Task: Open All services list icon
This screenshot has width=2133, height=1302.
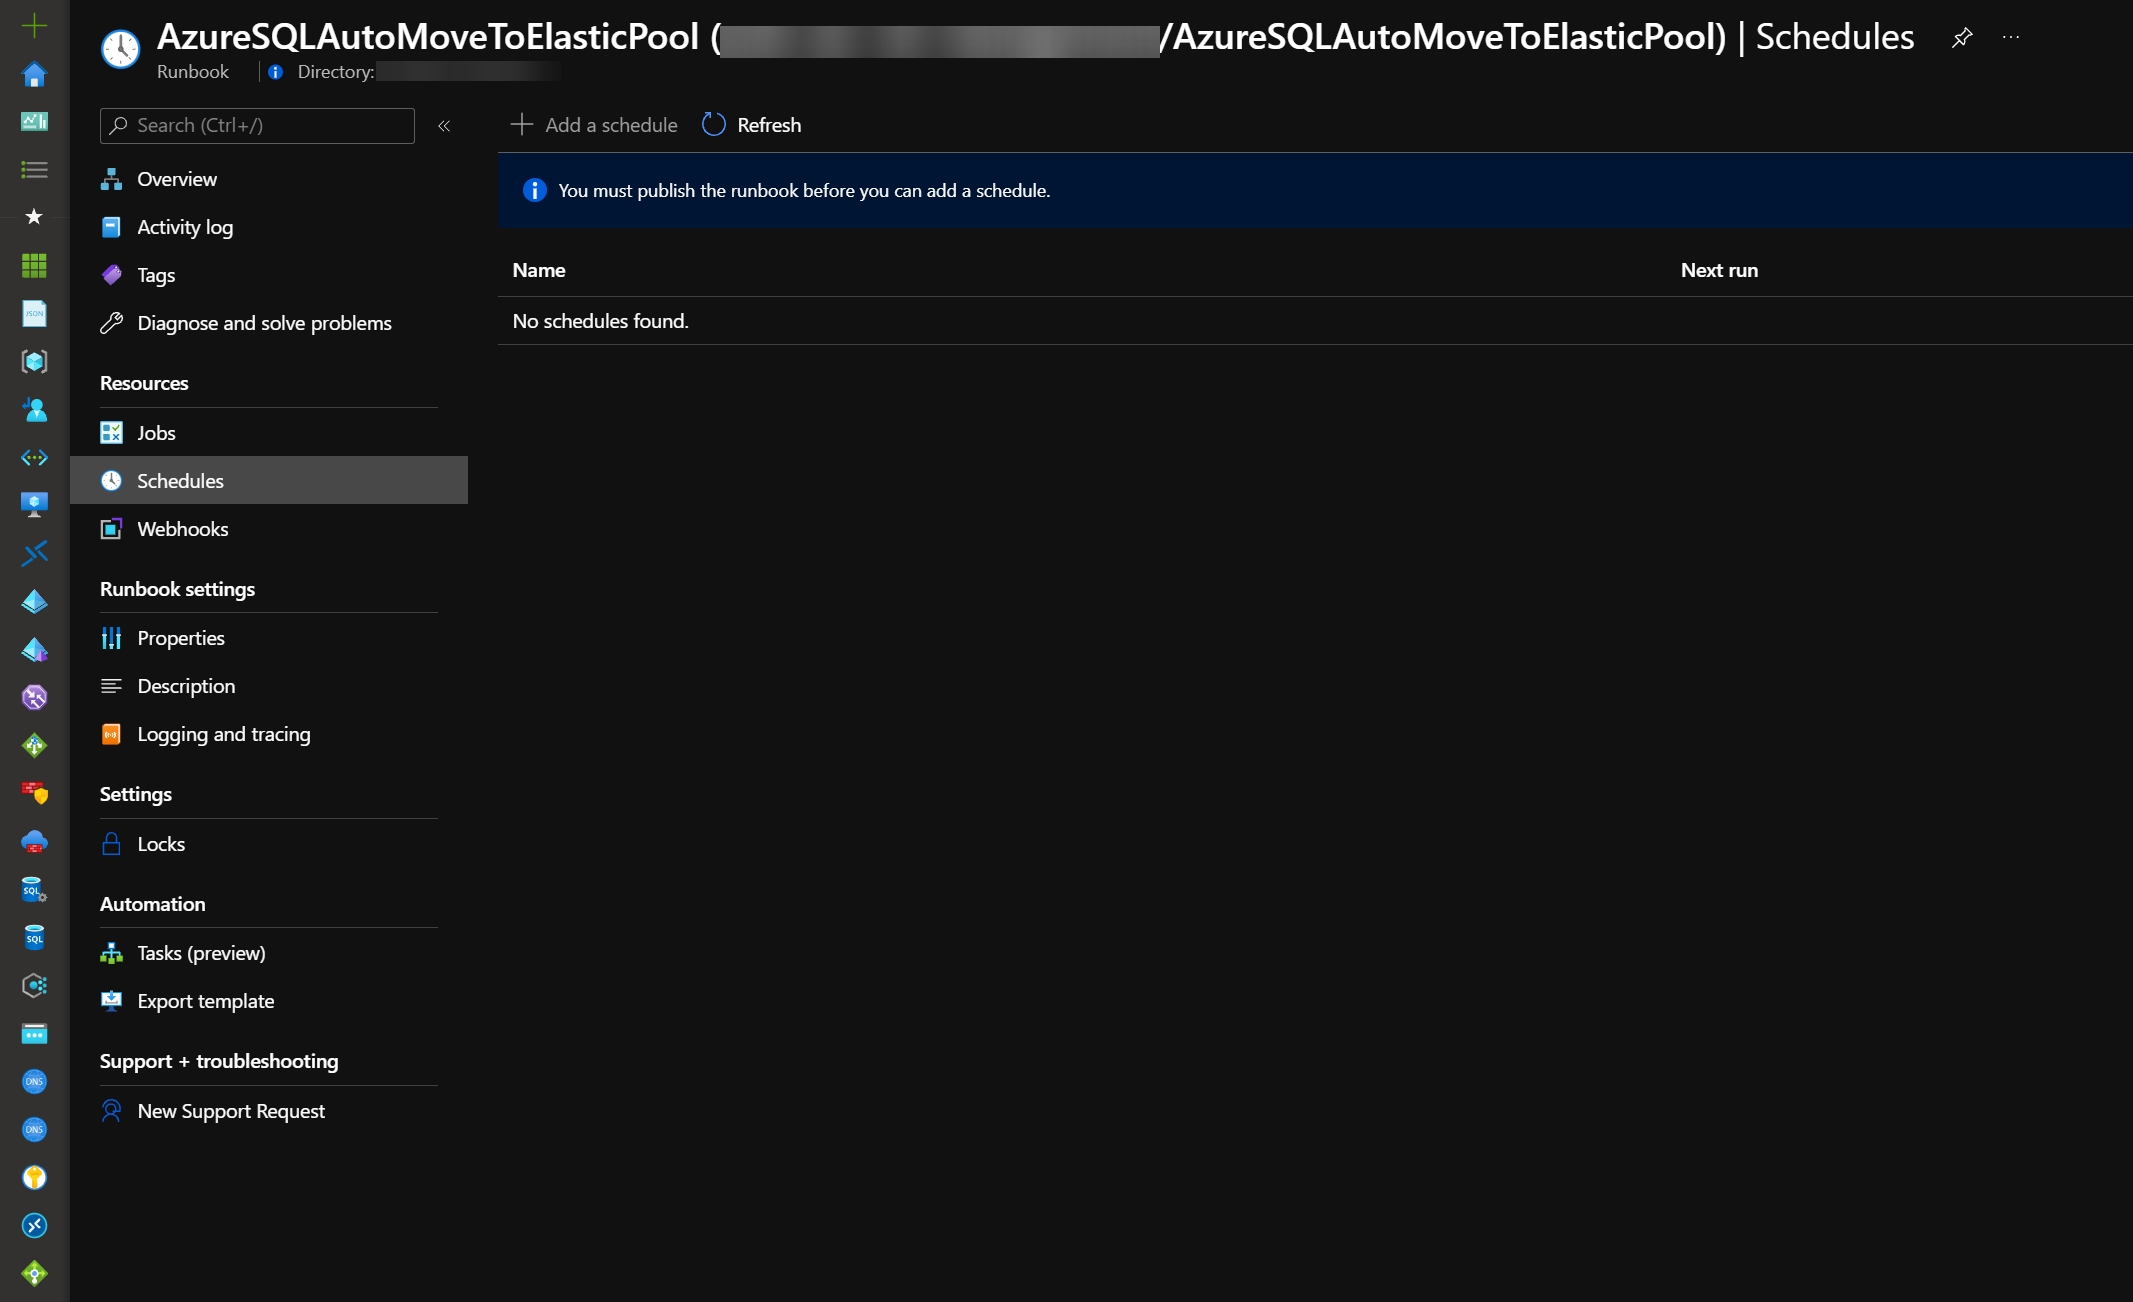Action: (34, 170)
